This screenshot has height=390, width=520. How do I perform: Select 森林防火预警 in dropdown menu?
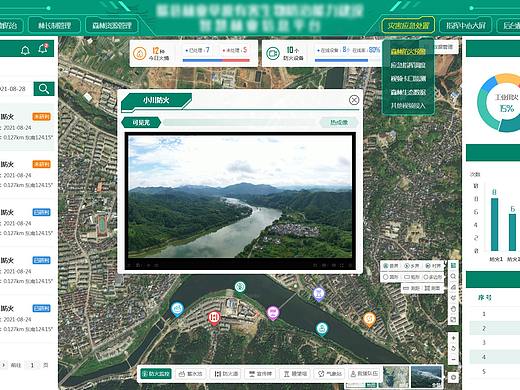tap(408, 52)
